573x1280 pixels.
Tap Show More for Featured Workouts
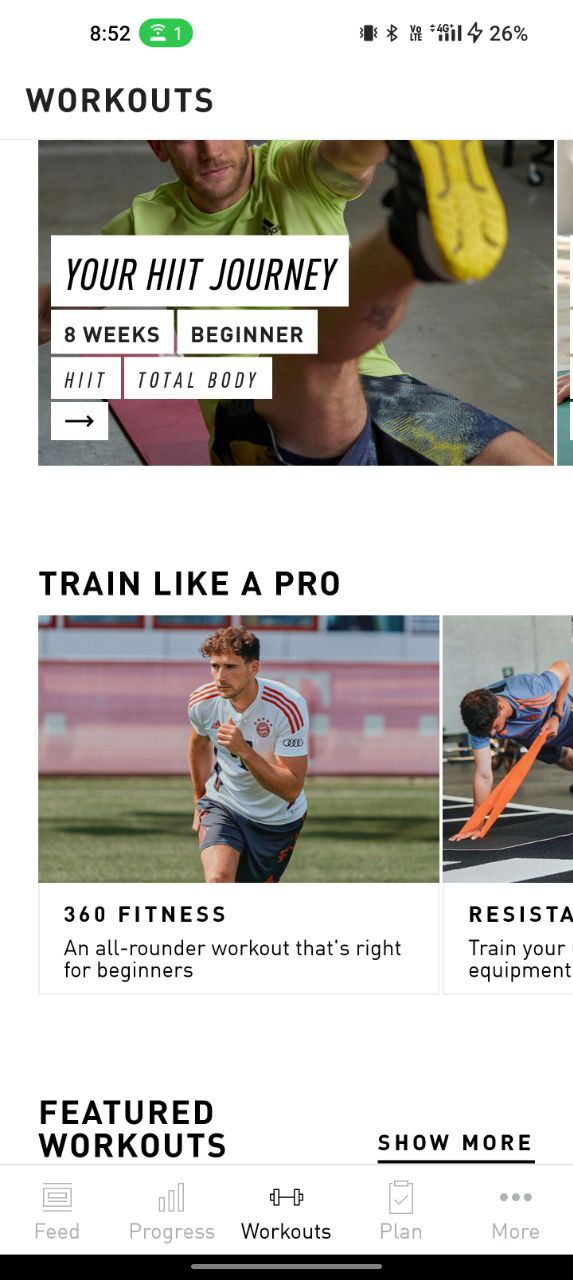(455, 1143)
